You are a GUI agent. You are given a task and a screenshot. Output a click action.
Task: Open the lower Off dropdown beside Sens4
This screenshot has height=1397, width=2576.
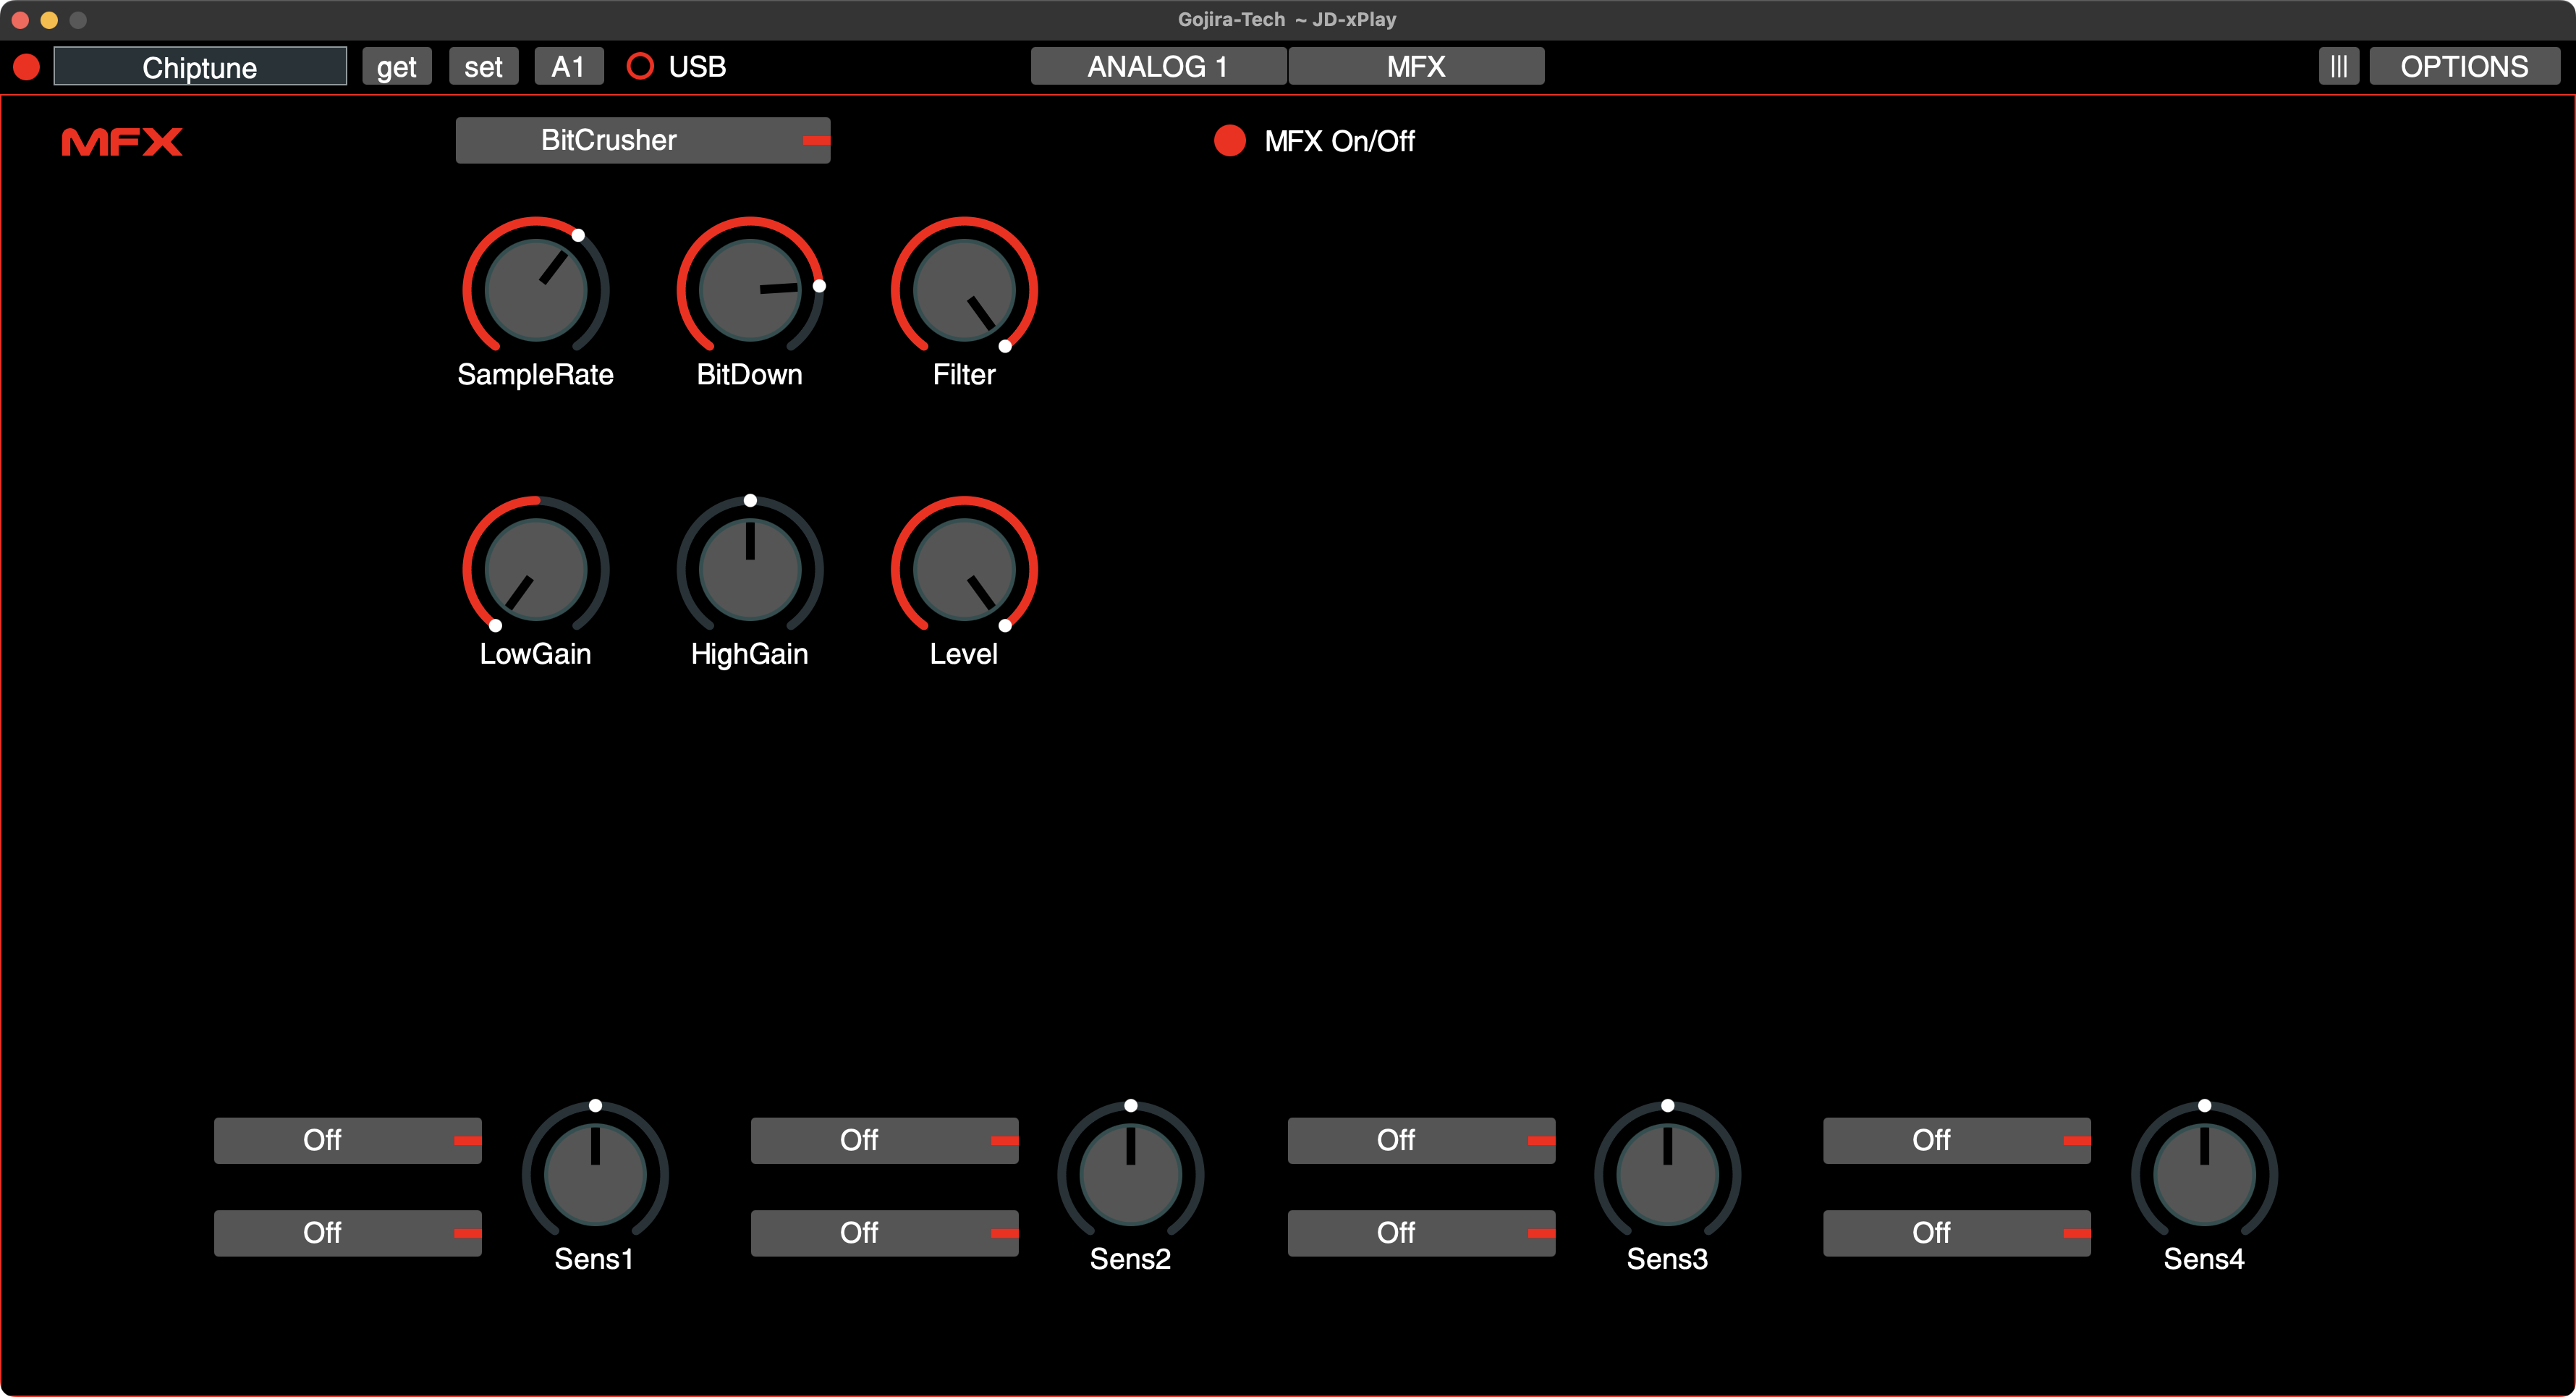tap(1957, 1233)
